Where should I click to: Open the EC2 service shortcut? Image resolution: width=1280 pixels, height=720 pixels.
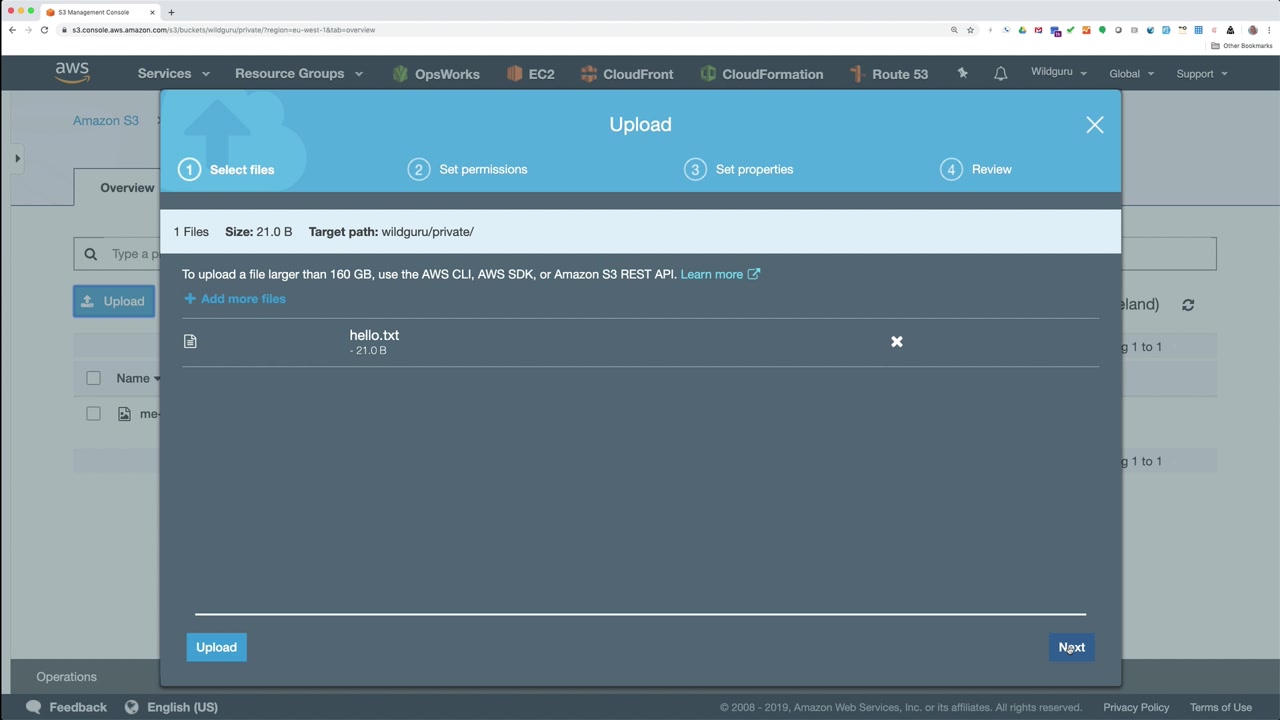click(x=530, y=74)
